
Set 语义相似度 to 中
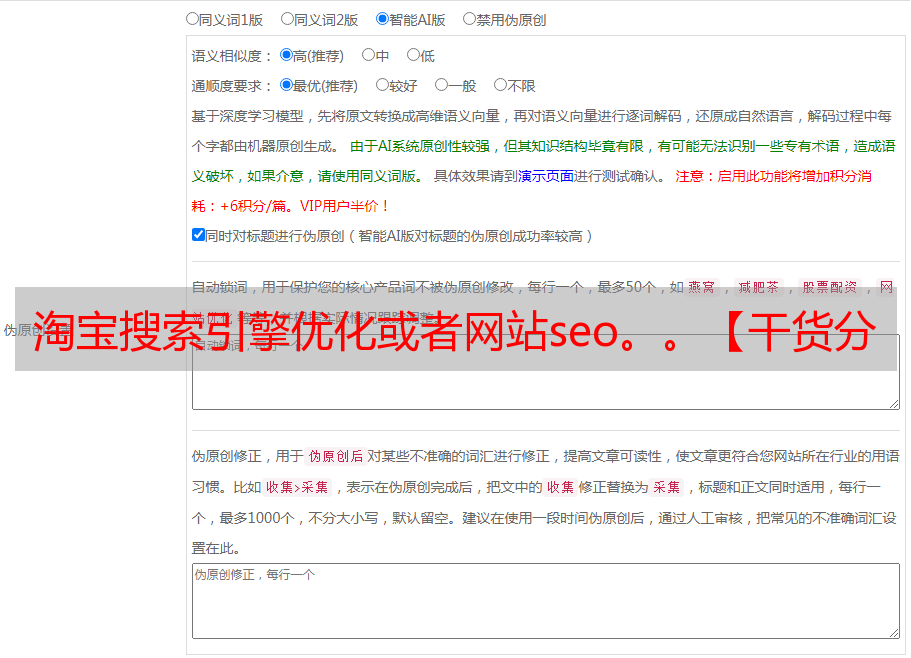(x=368, y=55)
